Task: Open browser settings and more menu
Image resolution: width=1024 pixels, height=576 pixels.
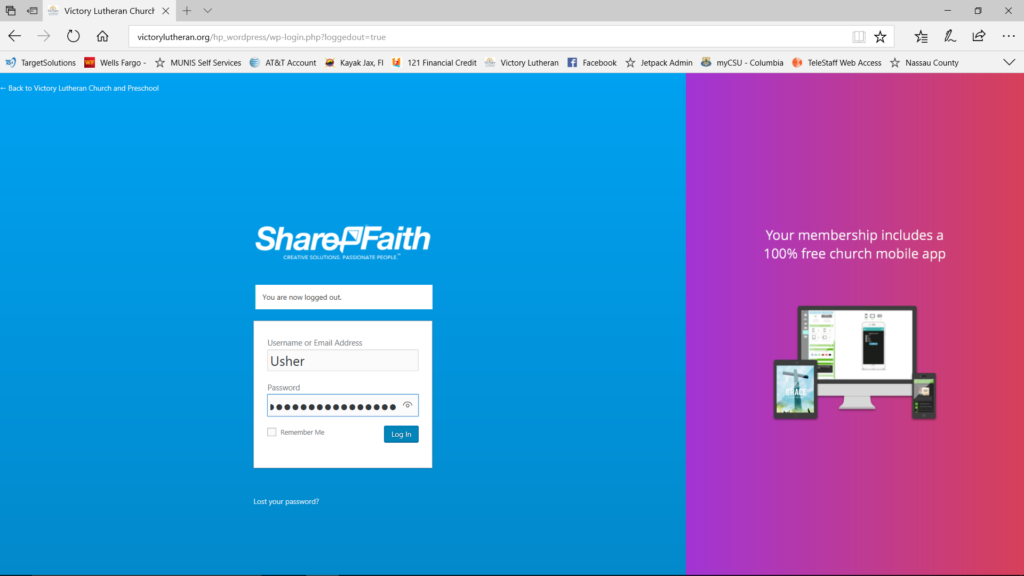Action: [x=1008, y=37]
